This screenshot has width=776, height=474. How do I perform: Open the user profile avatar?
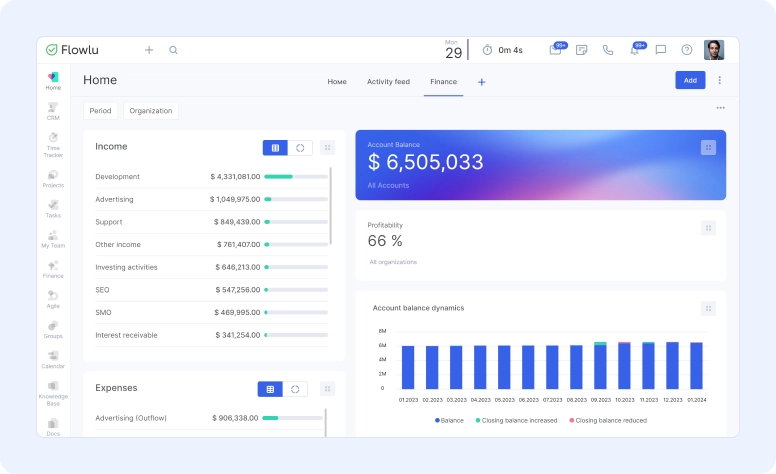[714, 50]
